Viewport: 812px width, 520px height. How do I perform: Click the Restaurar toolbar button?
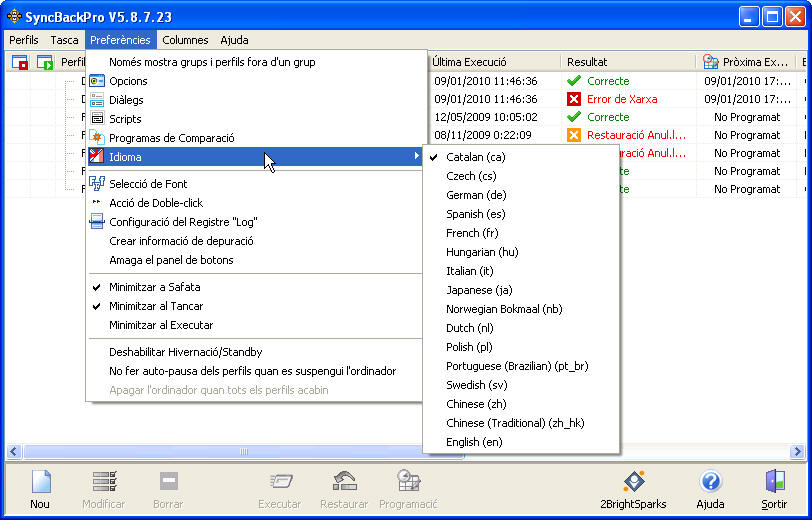[x=344, y=489]
